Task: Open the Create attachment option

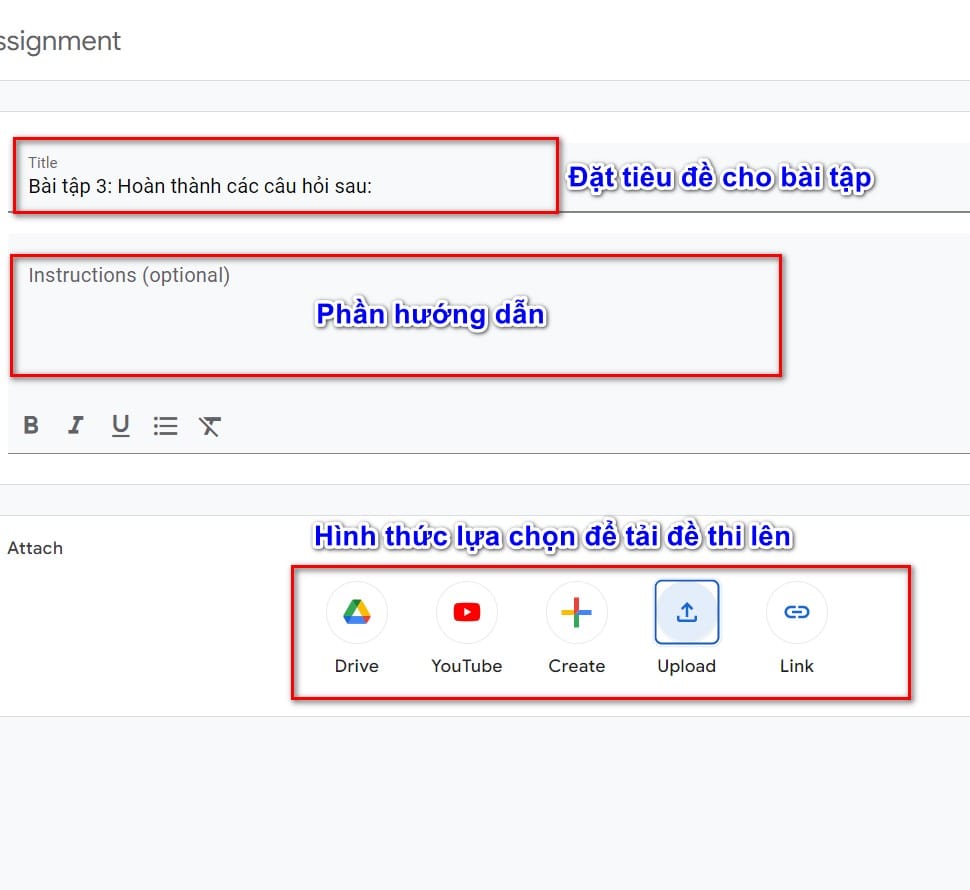Action: [x=577, y=611]
